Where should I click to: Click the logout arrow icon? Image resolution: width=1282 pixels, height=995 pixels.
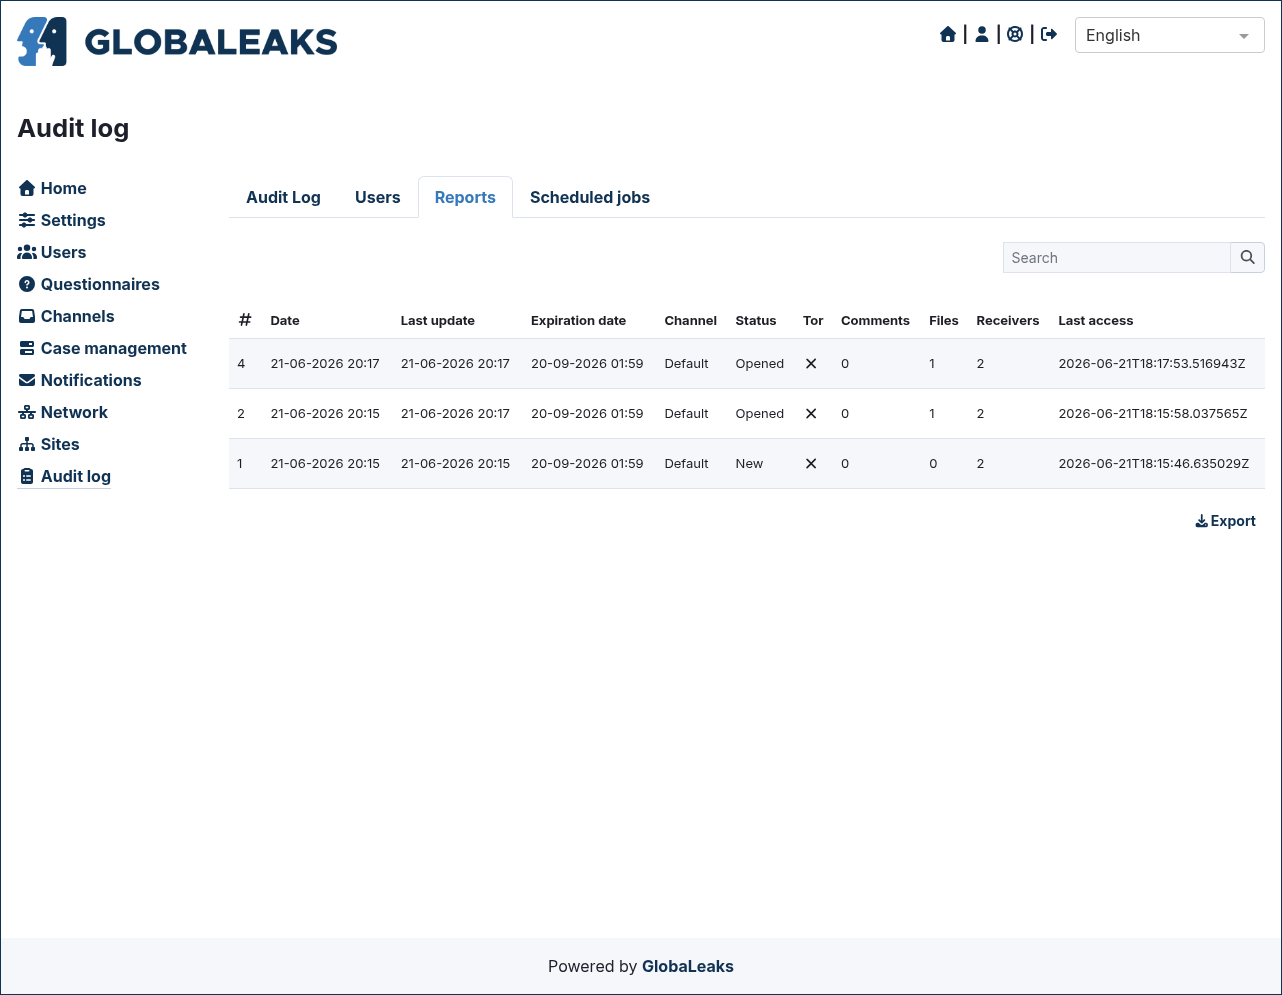click(x=1049, y=35)
